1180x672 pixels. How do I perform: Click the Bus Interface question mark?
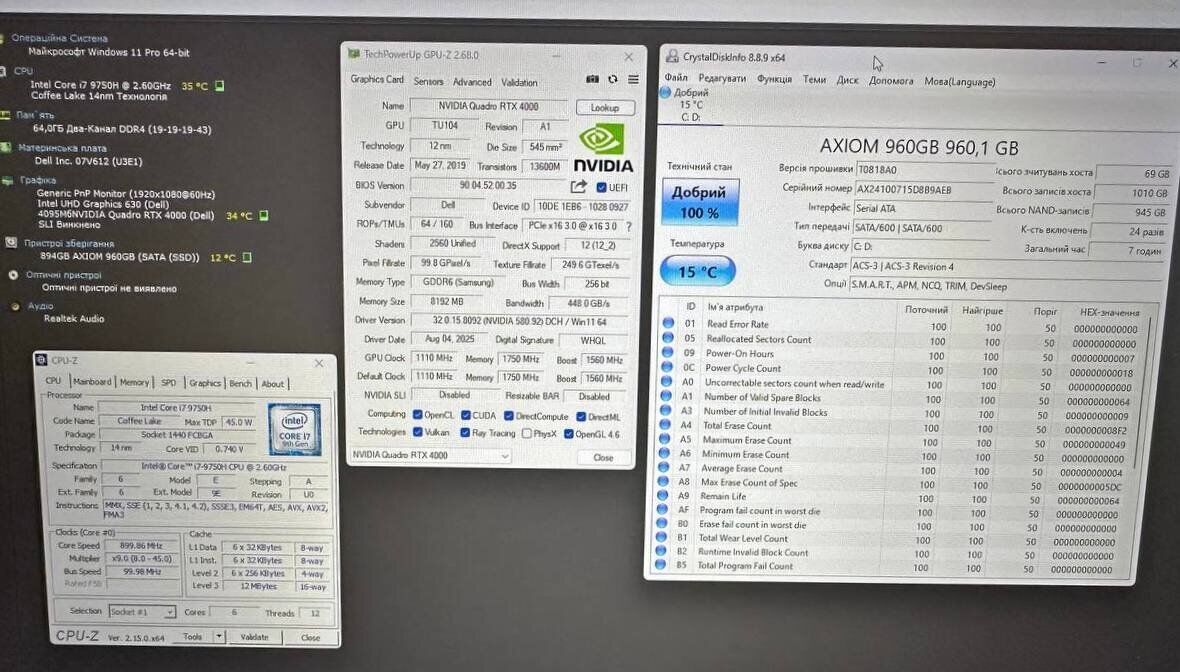pyautogui.click(x=628, y=226)
